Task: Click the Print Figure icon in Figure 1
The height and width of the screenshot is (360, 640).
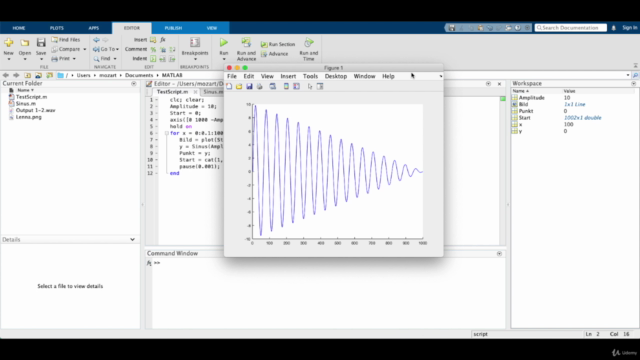Action: [260, 87]
